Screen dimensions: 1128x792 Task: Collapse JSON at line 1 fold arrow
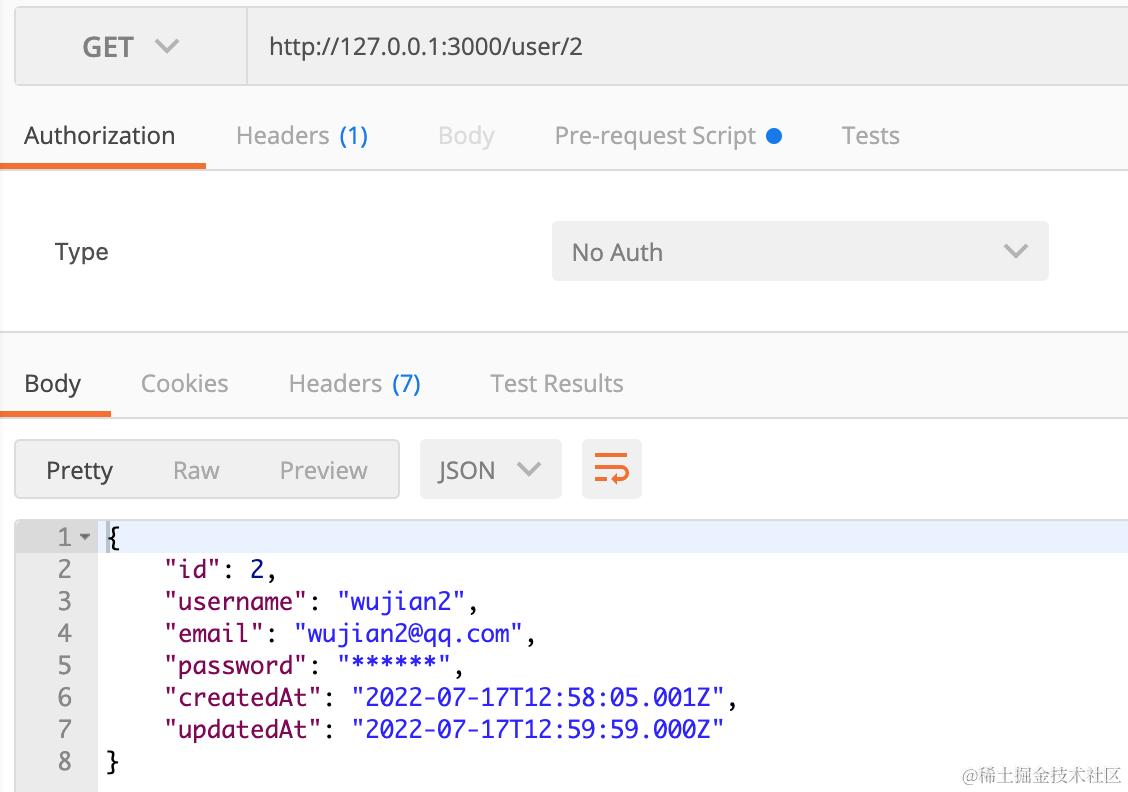coord(85,538)
